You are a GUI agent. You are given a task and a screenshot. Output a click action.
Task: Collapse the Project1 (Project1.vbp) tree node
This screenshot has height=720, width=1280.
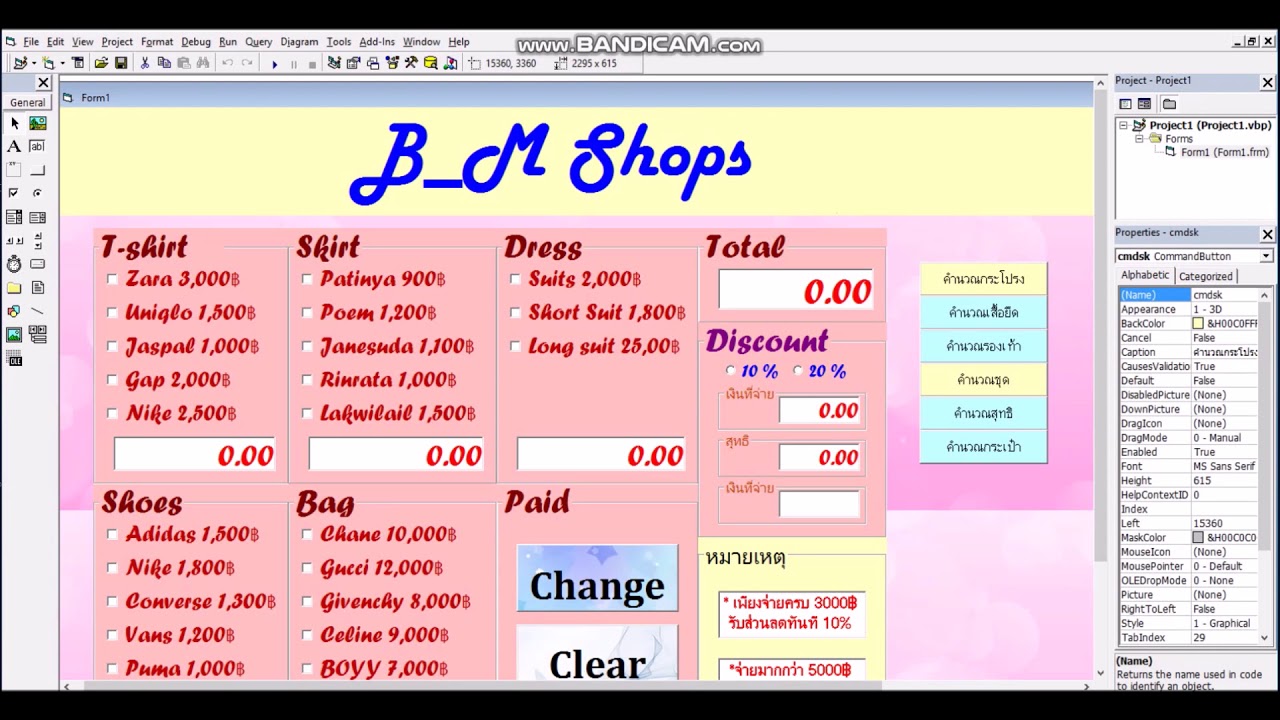(x=1123, y=126)
